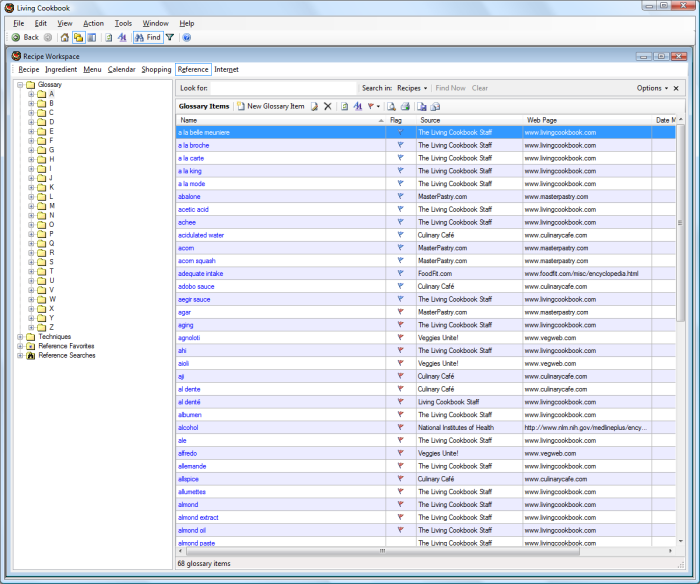Expand the A folder in Glossary tree

31,94
